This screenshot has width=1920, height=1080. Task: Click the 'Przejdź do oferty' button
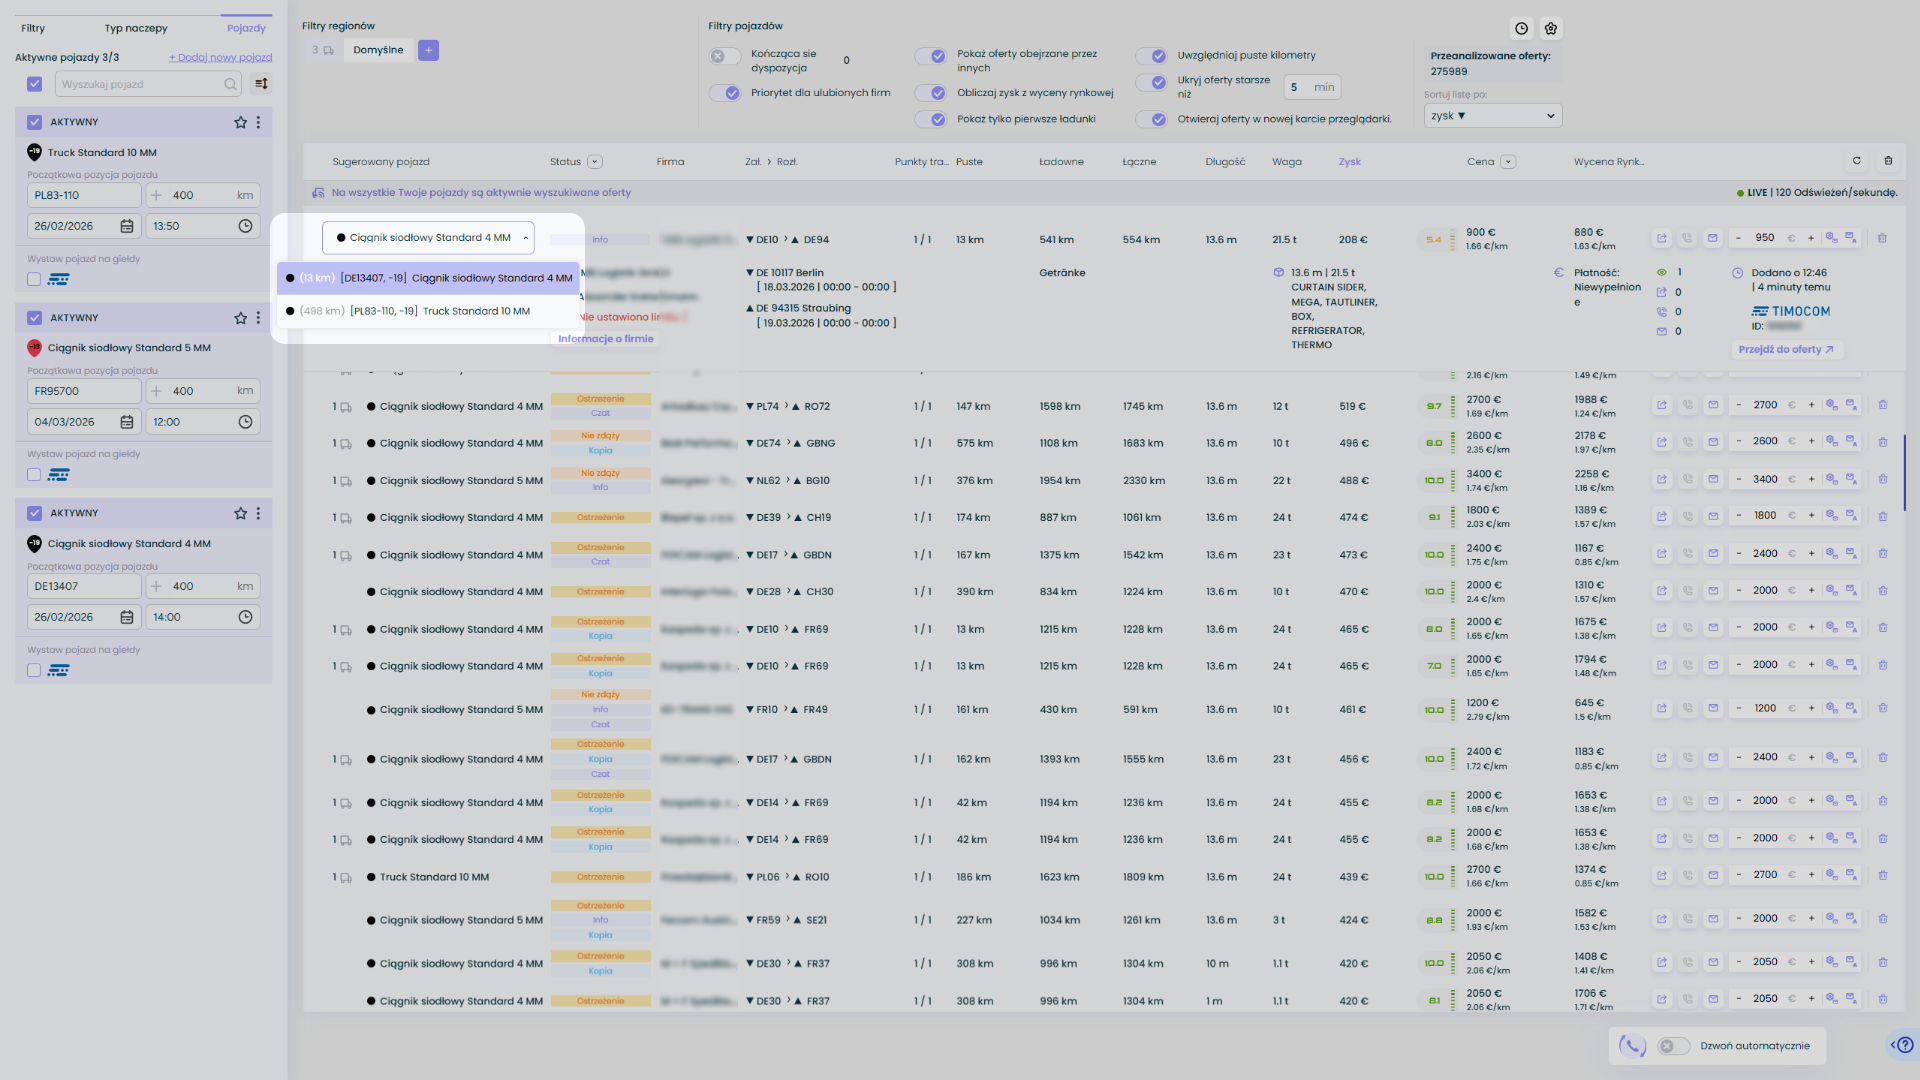(x=1785, y=350)
